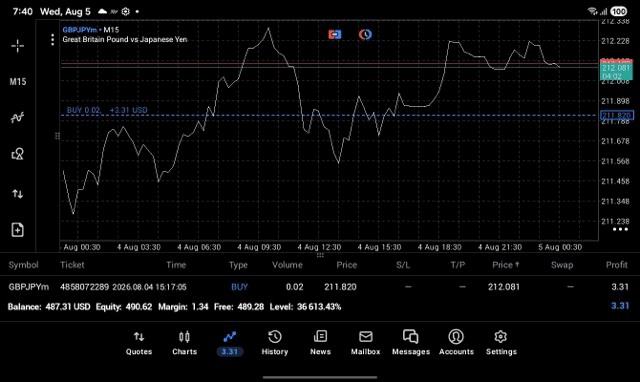Open the Accounts tab

coord(456,343)
